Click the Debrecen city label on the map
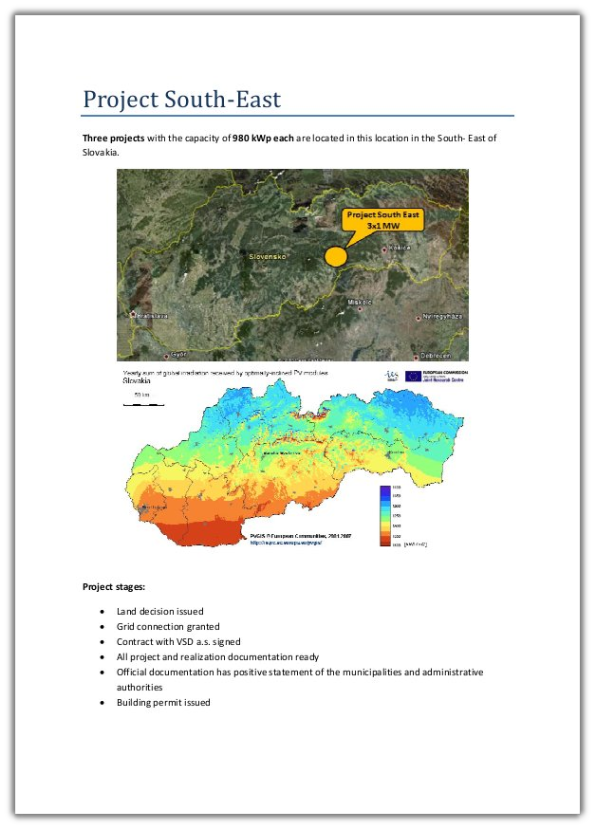Screen dimensions: 595x829 (x=436, y=356)
